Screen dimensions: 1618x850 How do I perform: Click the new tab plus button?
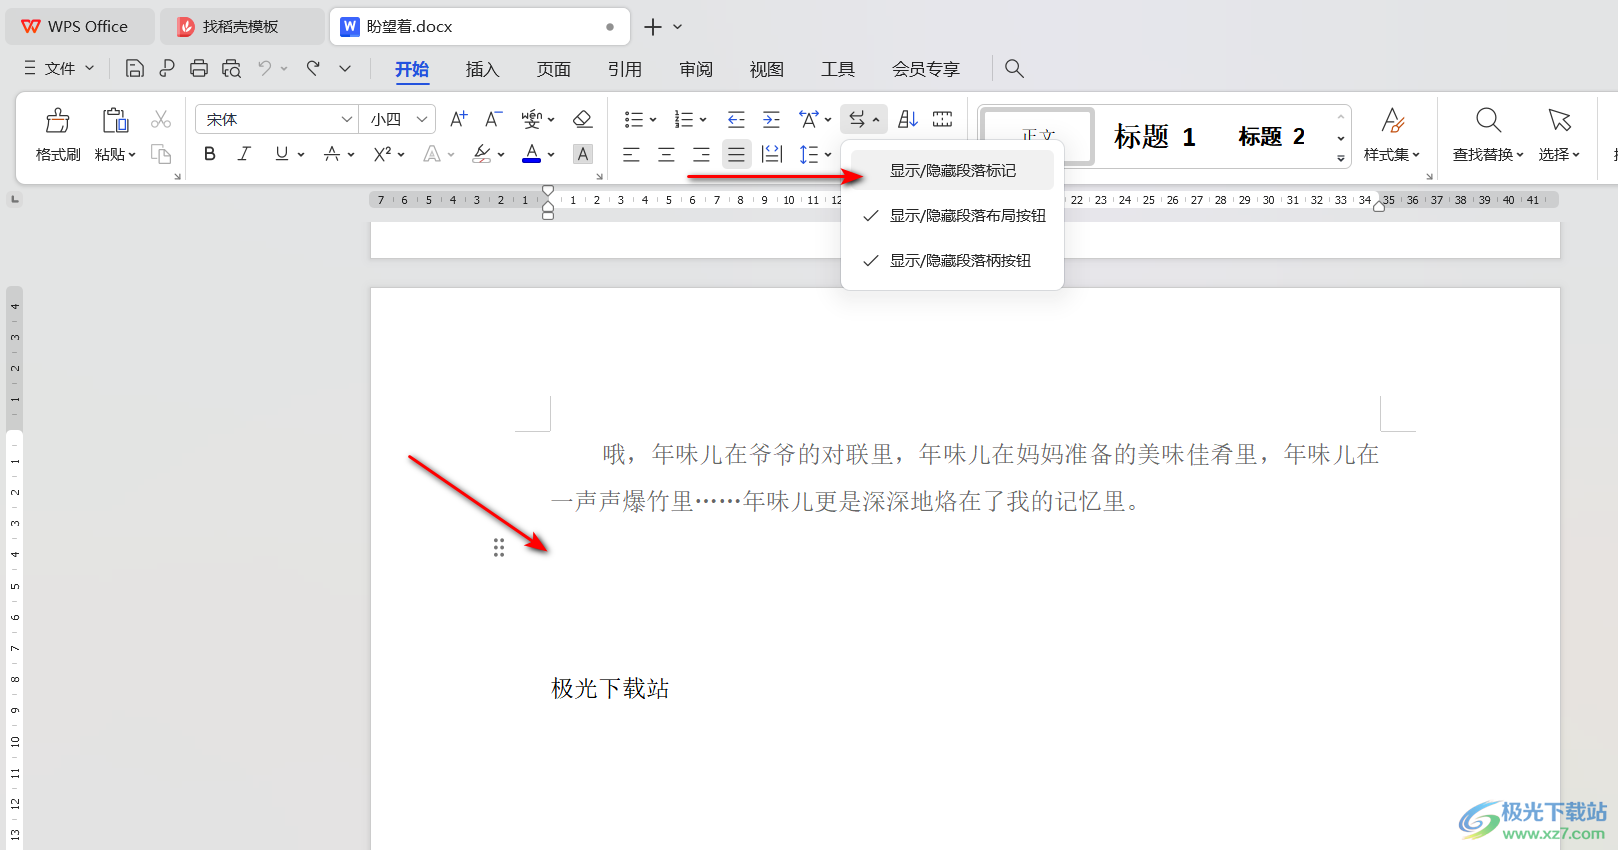[653, 27]
